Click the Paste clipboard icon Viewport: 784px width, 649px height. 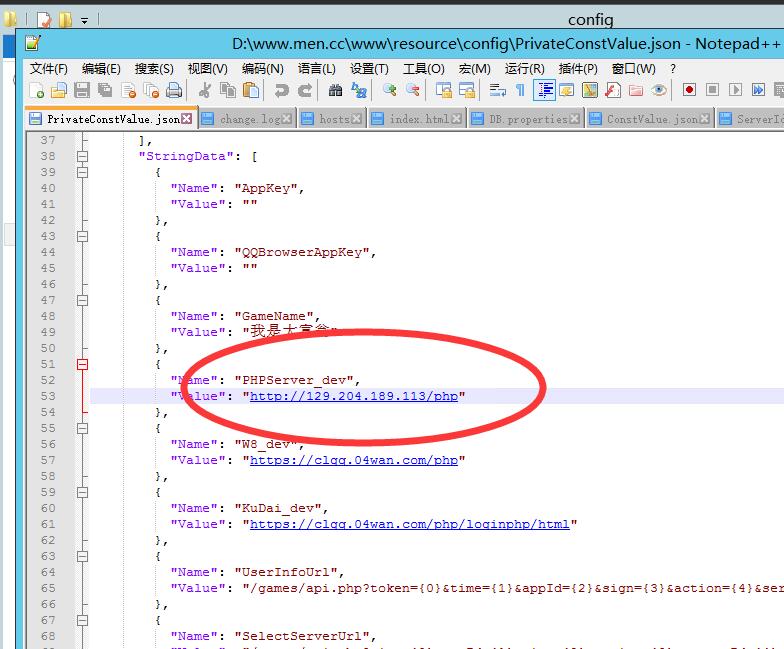pos(251,90)
